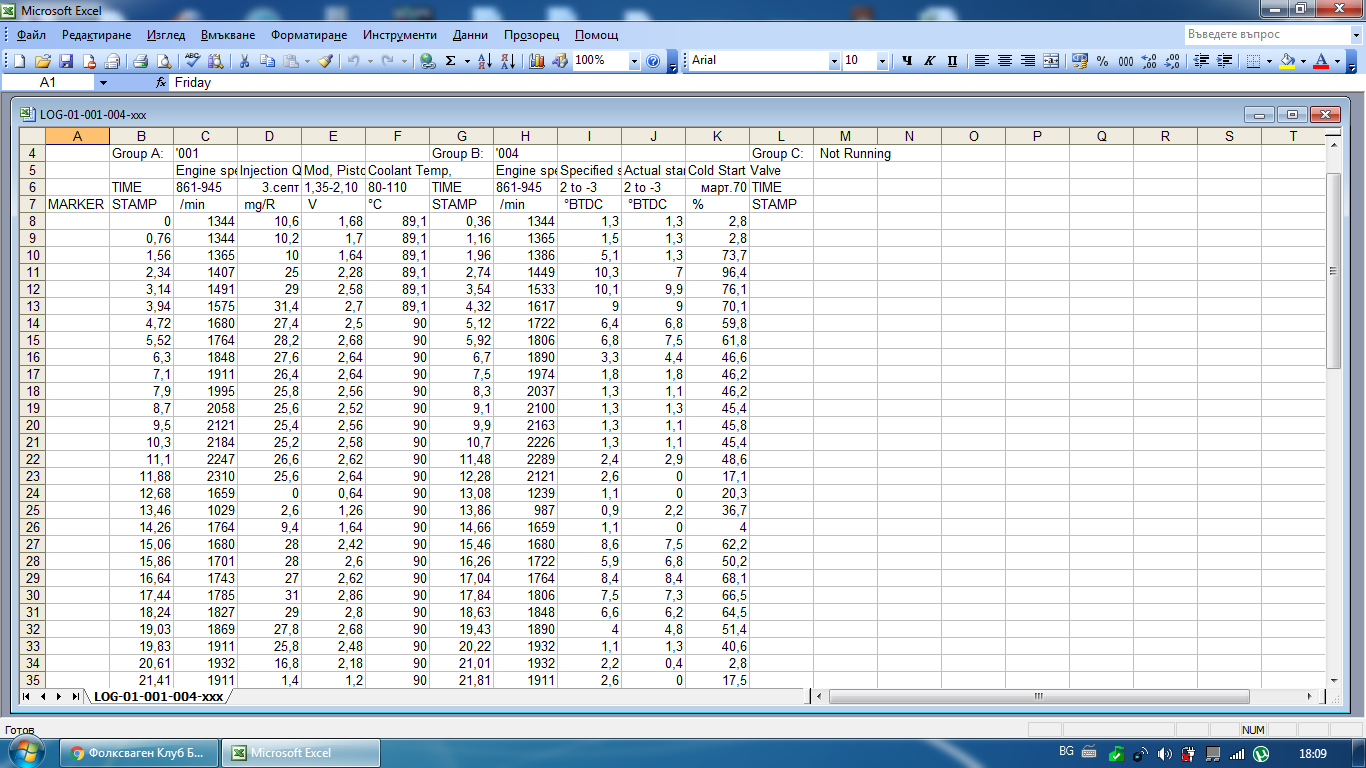Open the Chart Wizard icon
Screen dimensions: 1366x768
(537, 61)
